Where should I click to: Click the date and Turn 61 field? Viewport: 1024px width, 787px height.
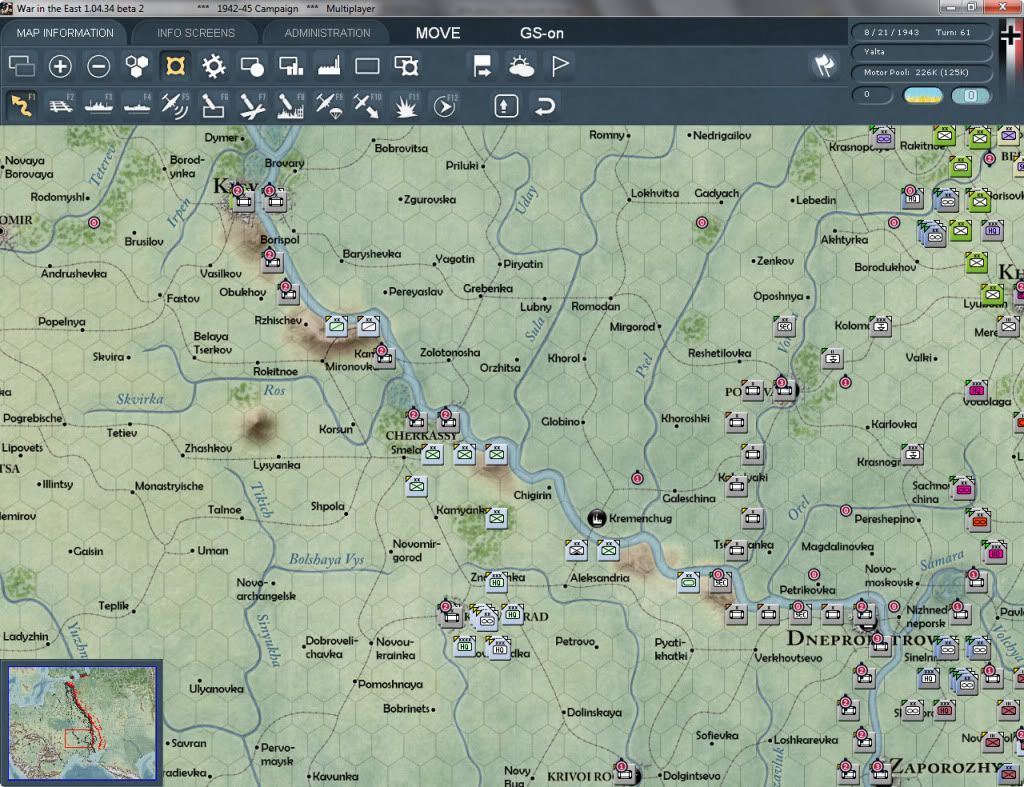(920, 32)
